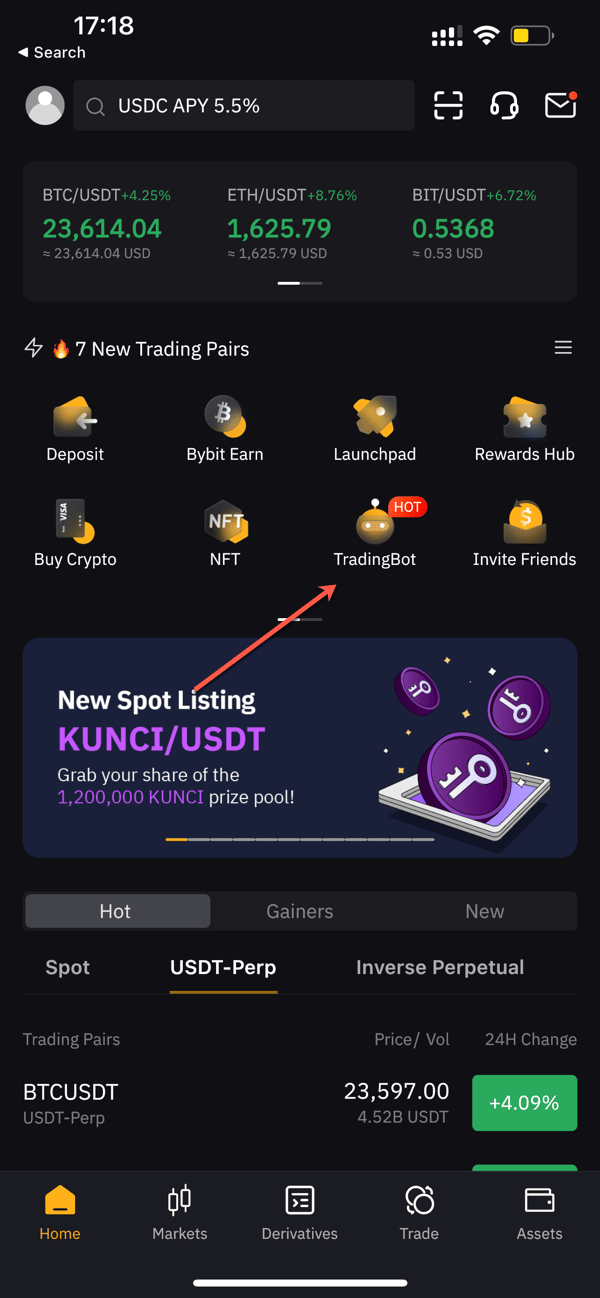Tap the BTCUSDT +4.09% change button
Image resolution: width=600 pixels, height=1298 pixels.
[x=524, y=1103]
